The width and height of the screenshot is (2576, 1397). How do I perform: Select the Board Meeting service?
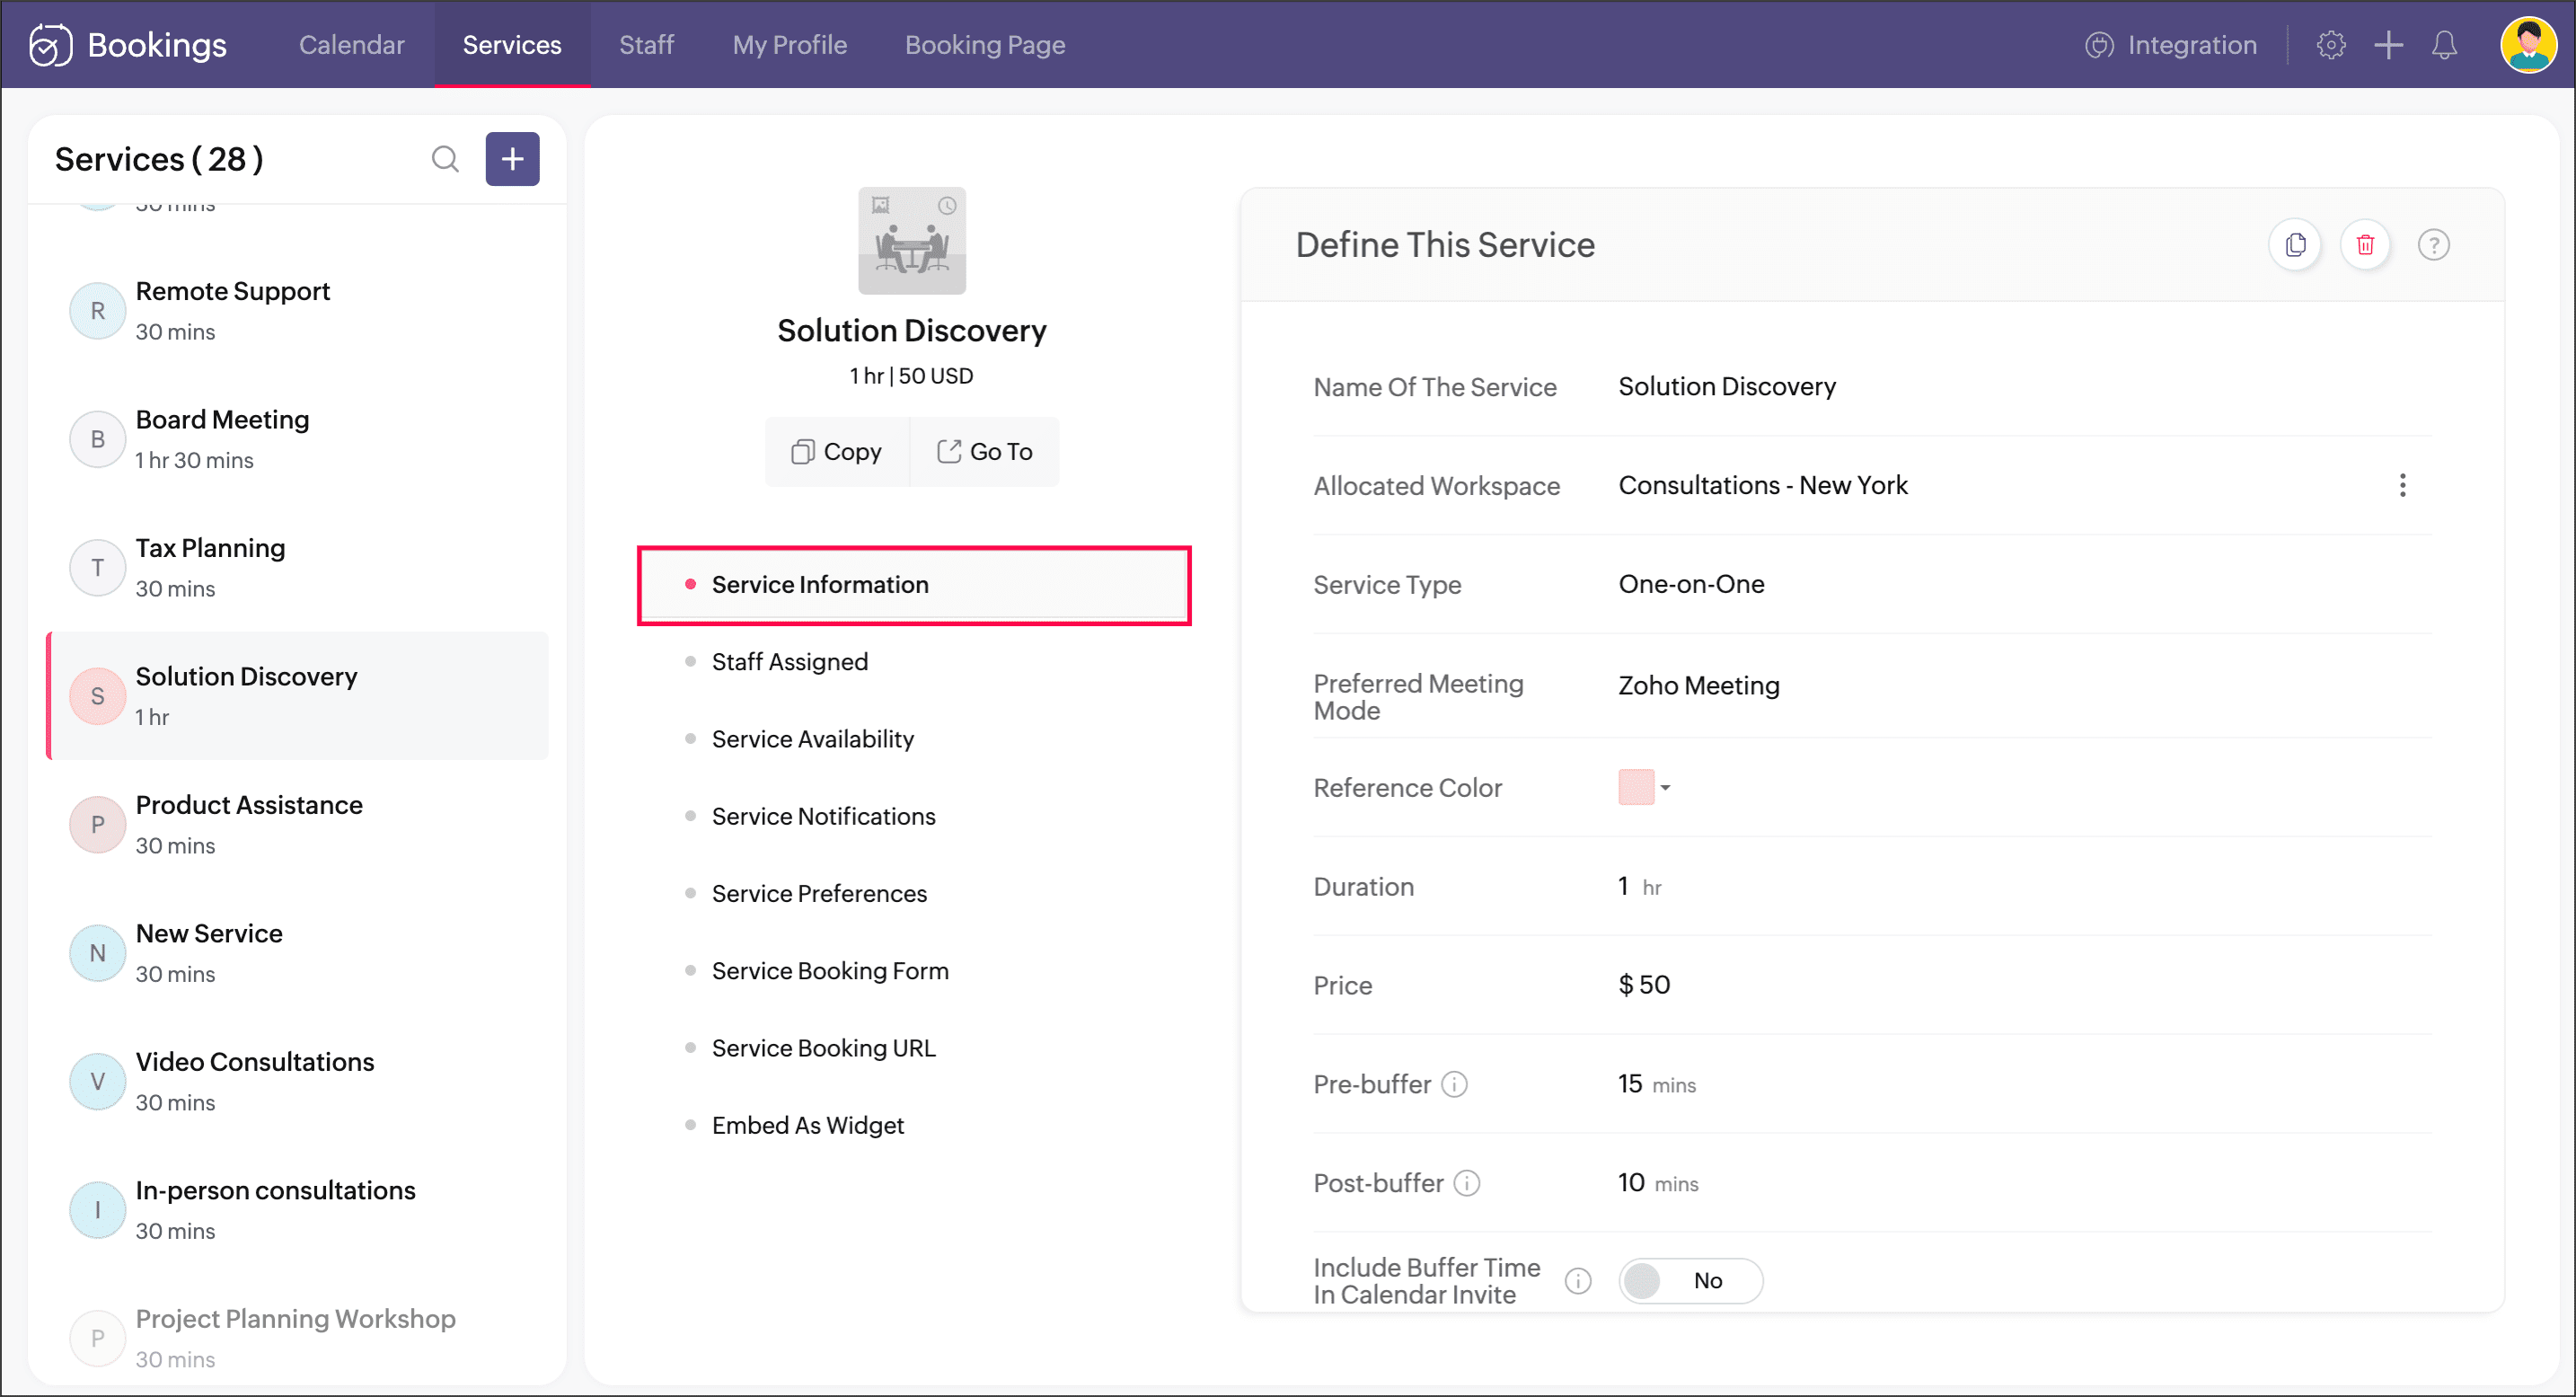pos(298,439)
